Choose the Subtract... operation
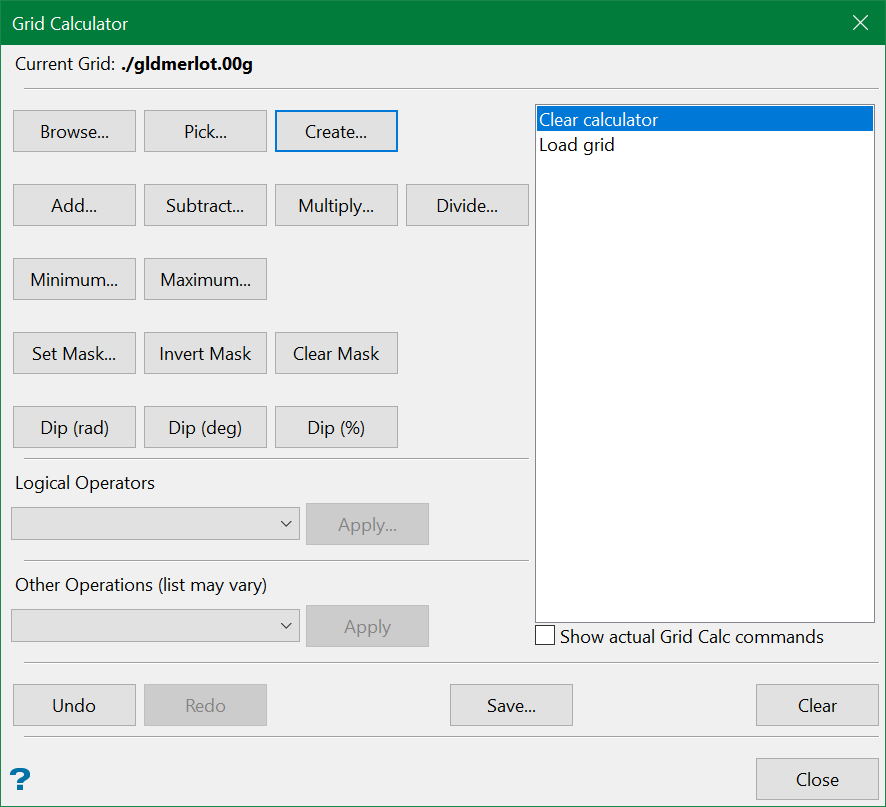Image resolution: width=886 pixels, height=807 pixels. [x=205, y=206]
